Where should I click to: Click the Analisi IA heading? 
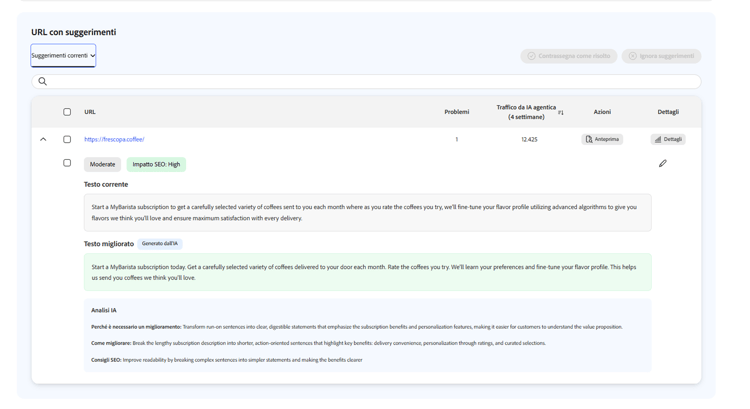(104, 310)
